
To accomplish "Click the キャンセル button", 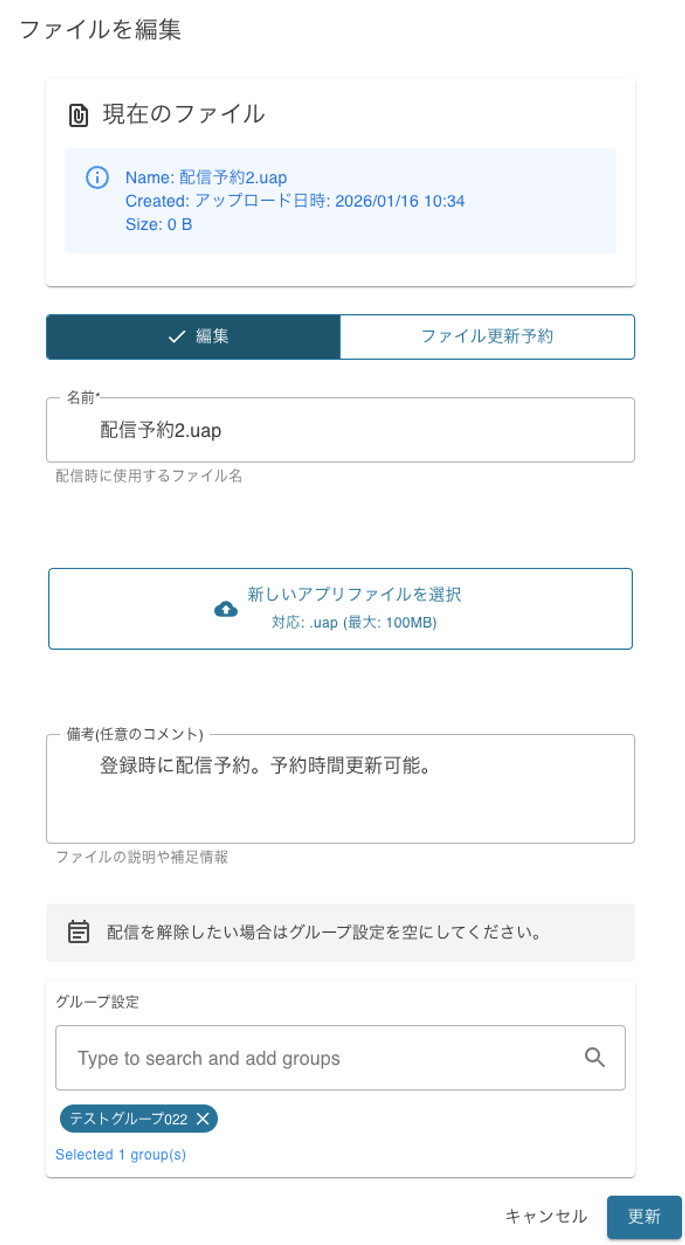I will [546, 1216].
